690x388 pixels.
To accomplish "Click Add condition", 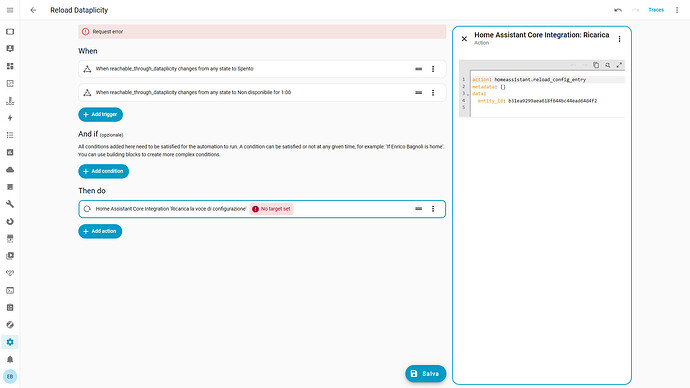I will coord(103,171).
